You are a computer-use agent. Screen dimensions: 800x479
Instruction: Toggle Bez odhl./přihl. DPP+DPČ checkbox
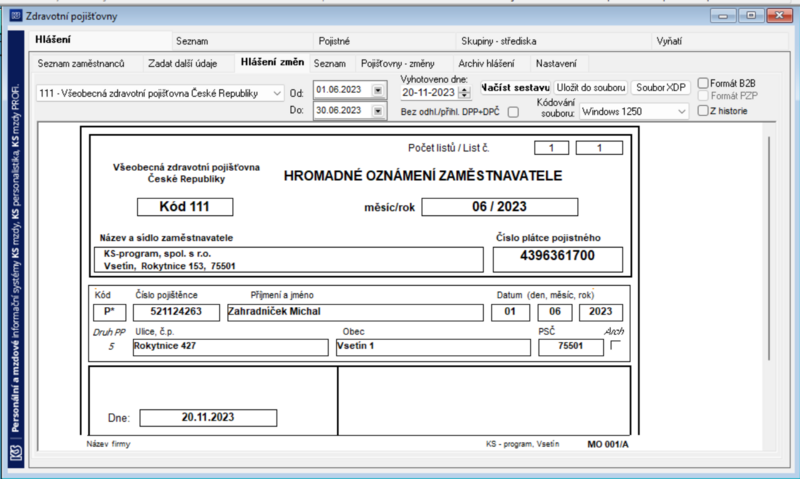click(513, 112)
